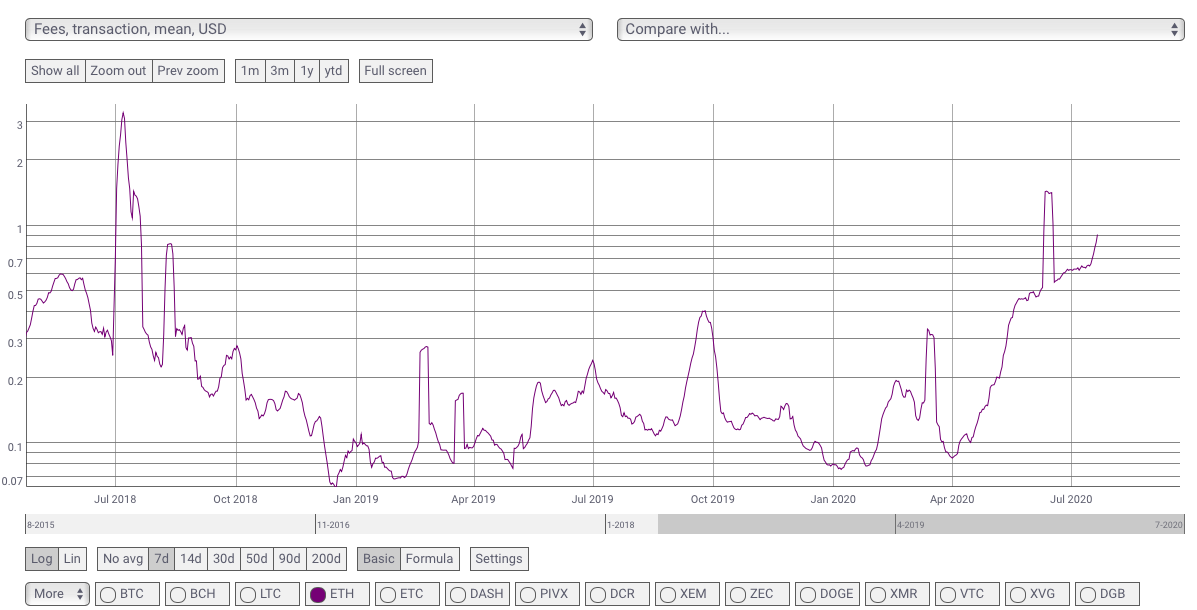Enable the PIVX series
The width and height of the screenshot is (1197, 610).
[x=547, y=594]
